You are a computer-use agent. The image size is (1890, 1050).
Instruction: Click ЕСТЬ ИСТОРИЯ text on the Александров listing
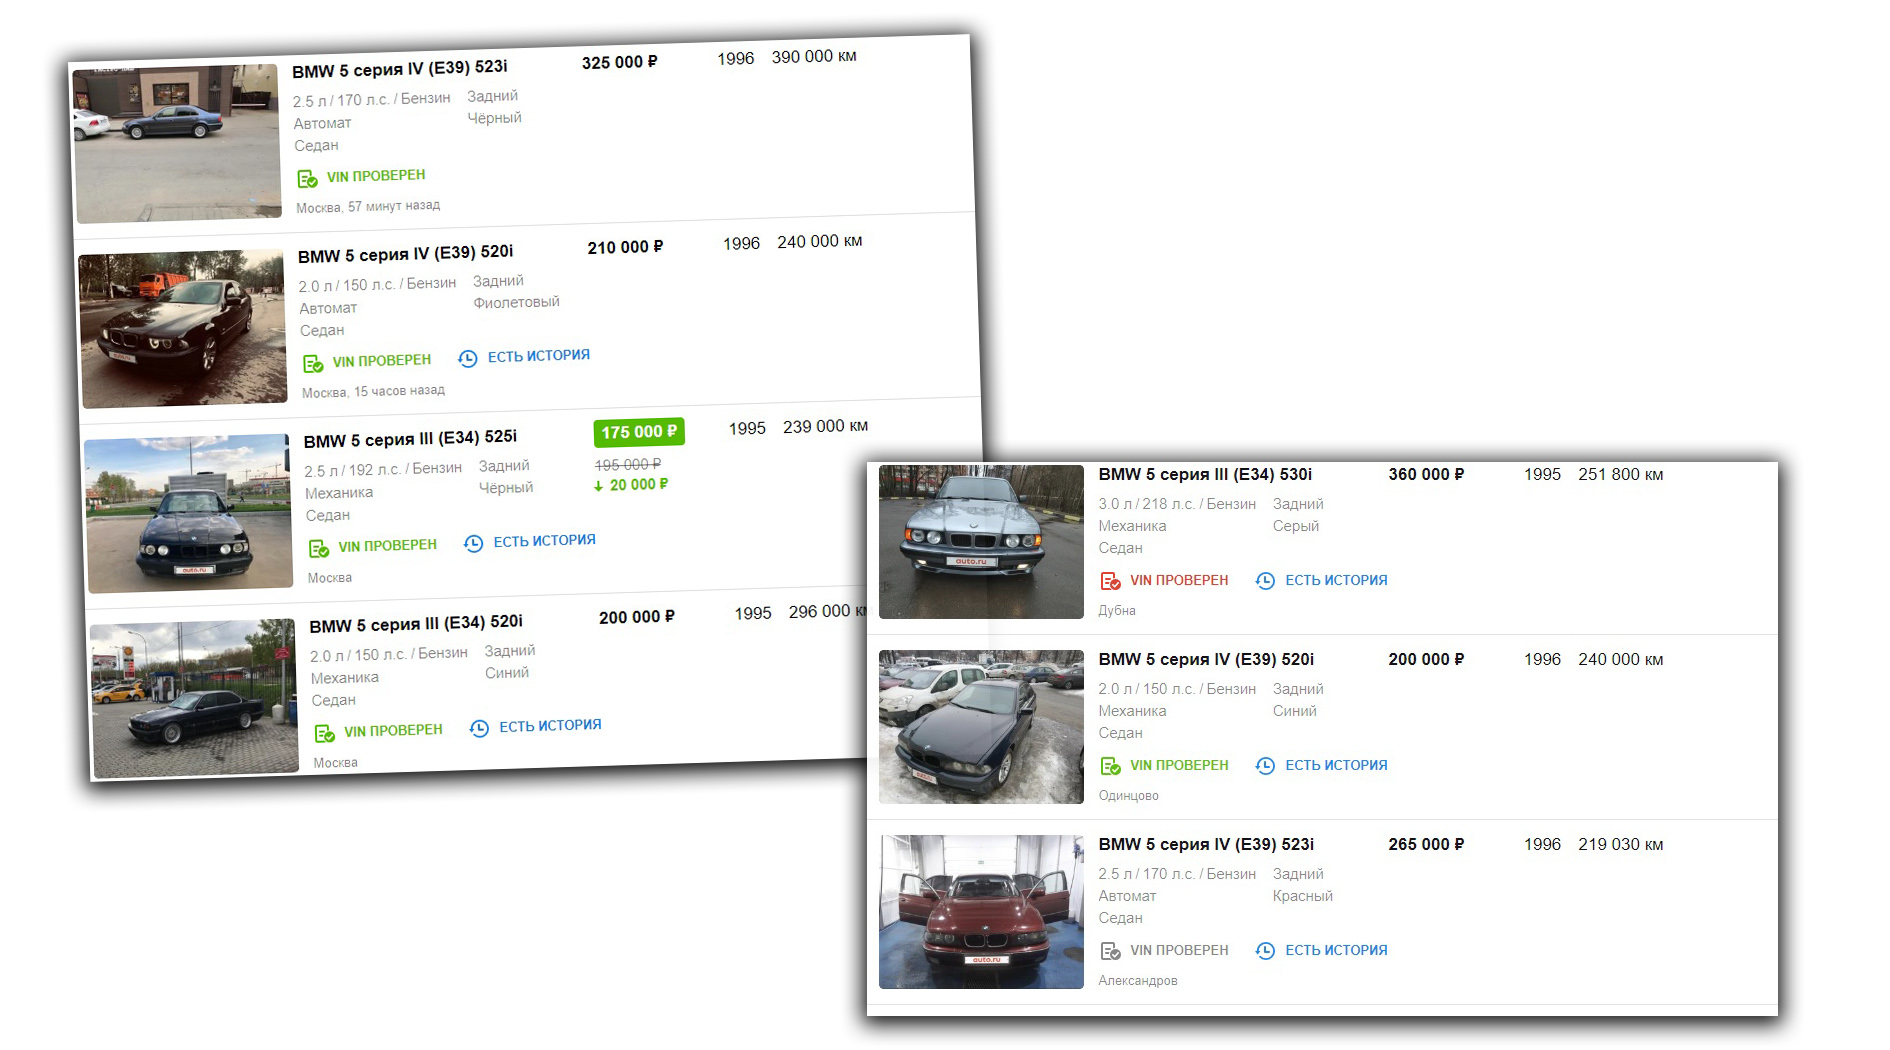(x=1335, y=951)
